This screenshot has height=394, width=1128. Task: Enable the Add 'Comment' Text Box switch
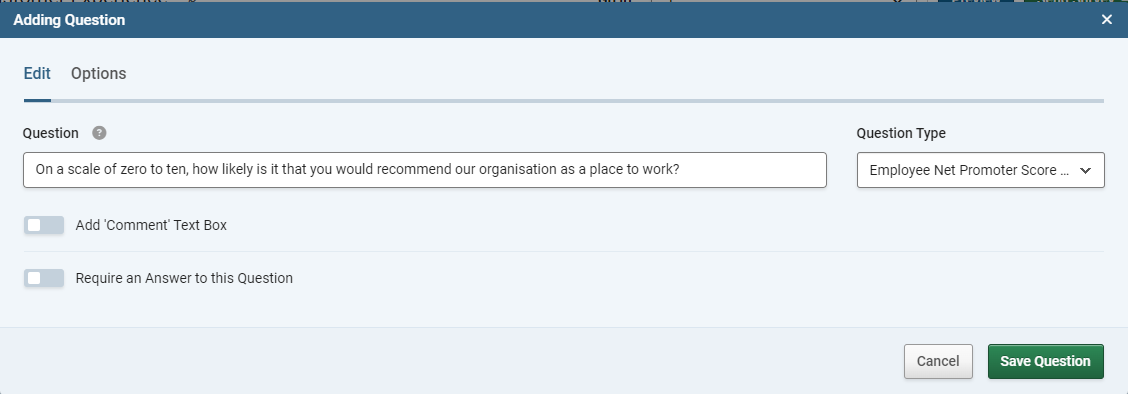[44, 225]
